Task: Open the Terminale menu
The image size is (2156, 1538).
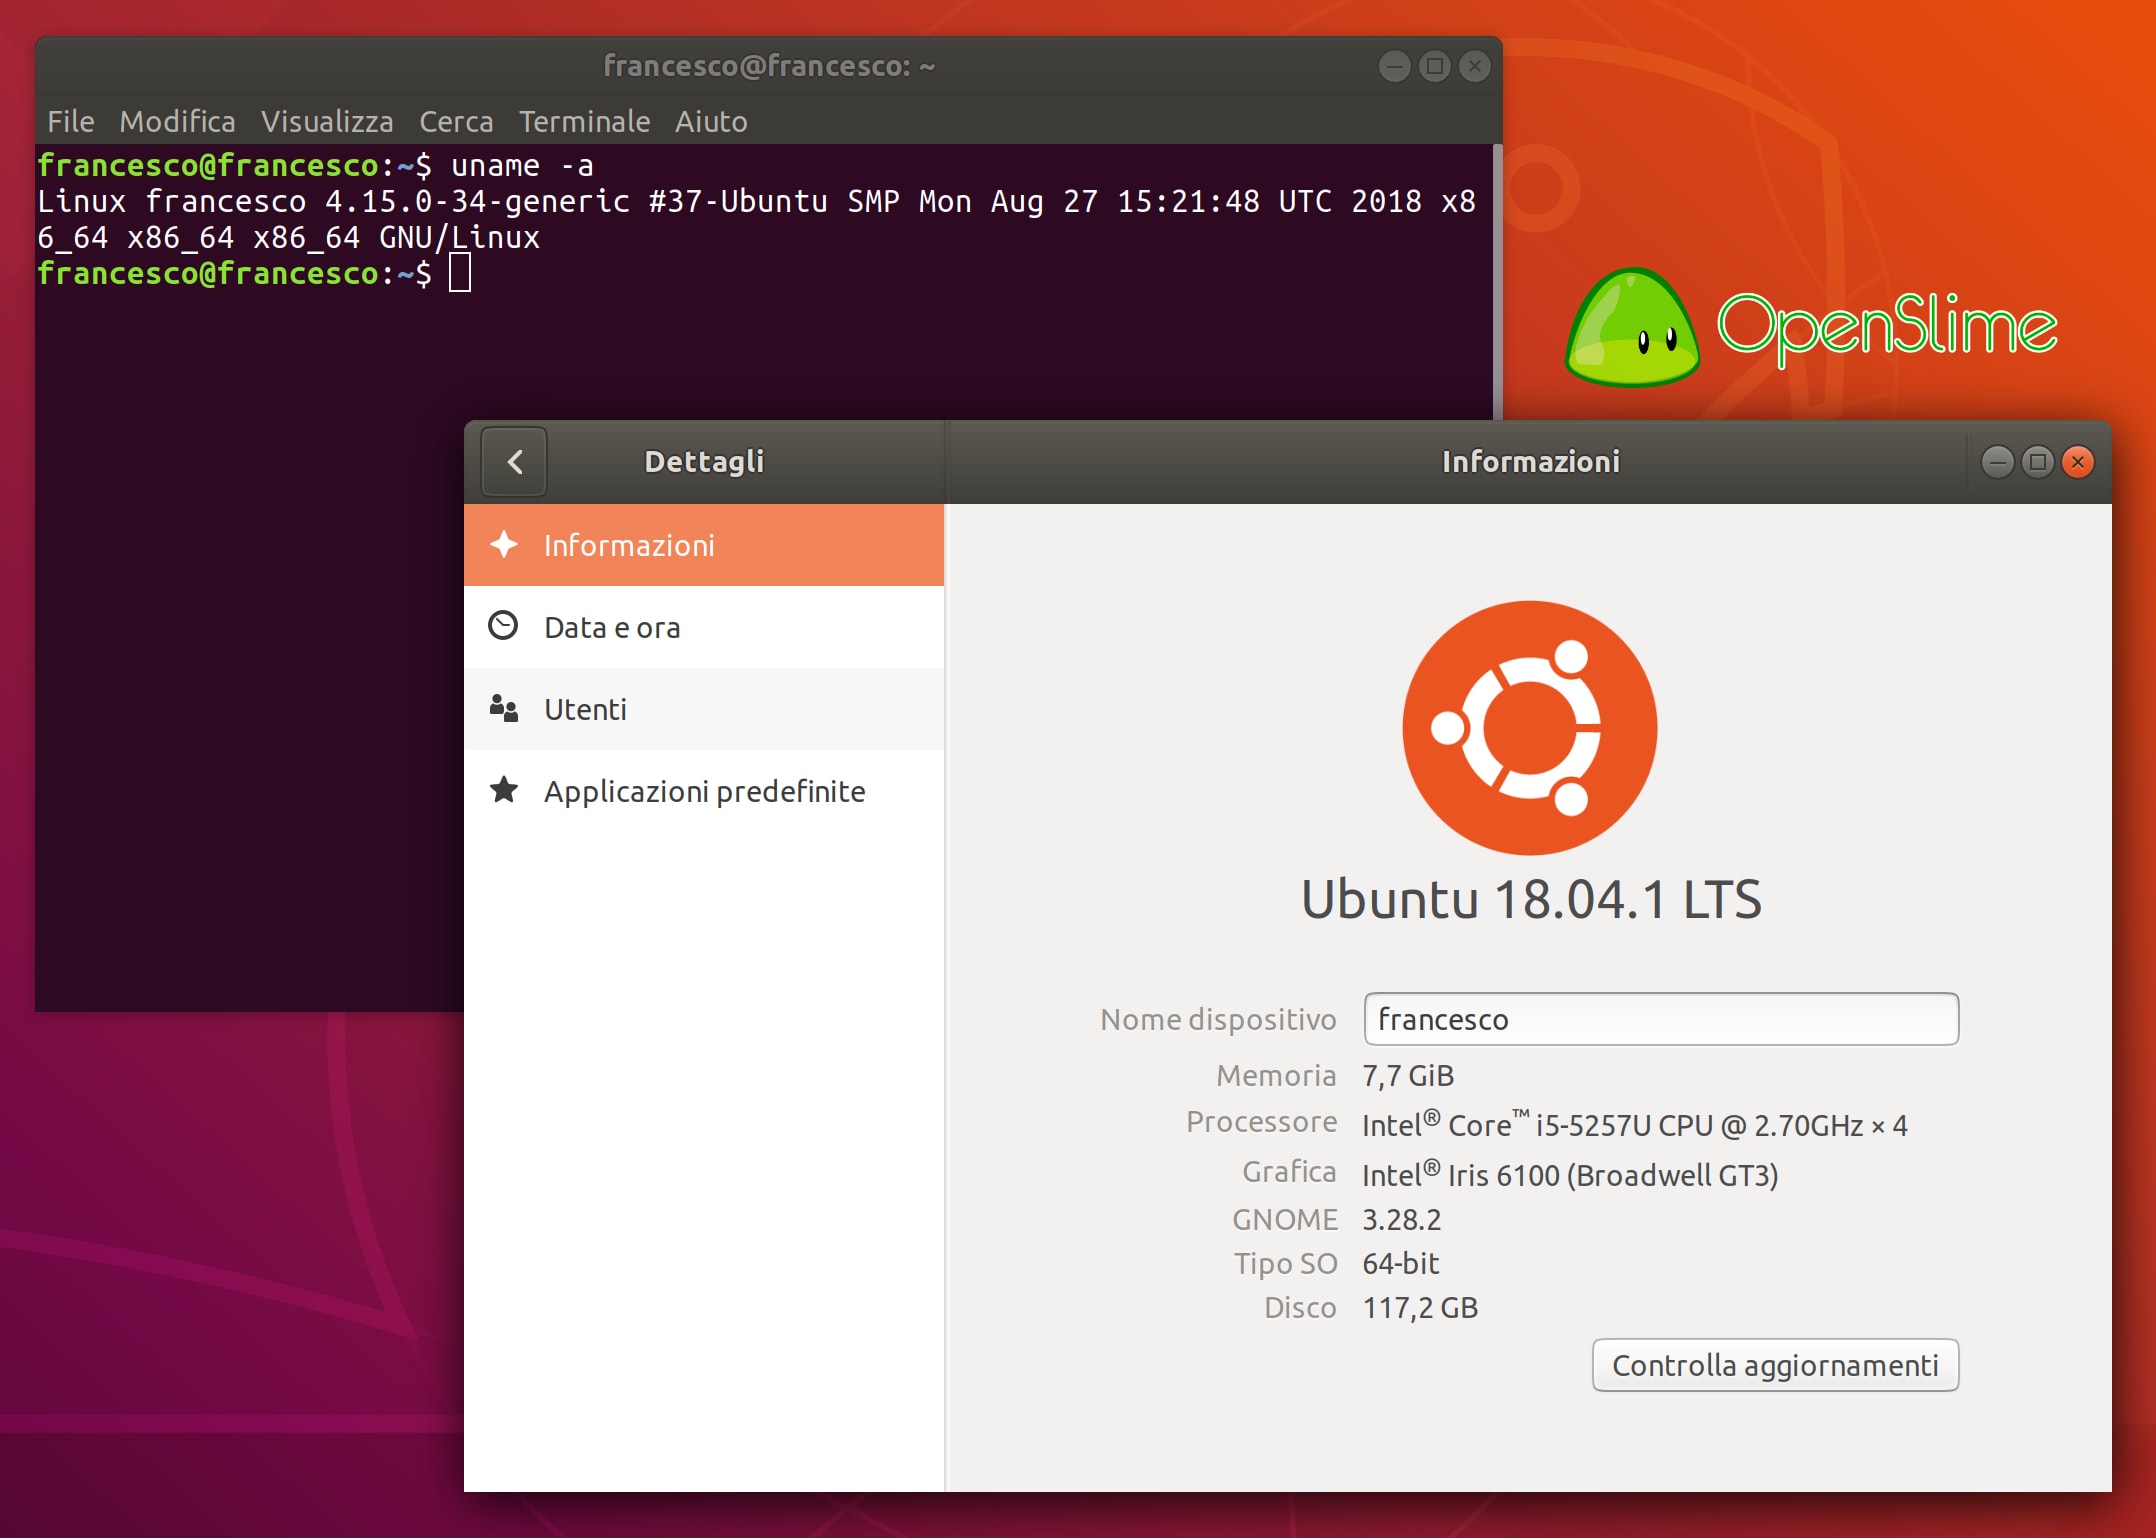Action: tap(584, 122)
